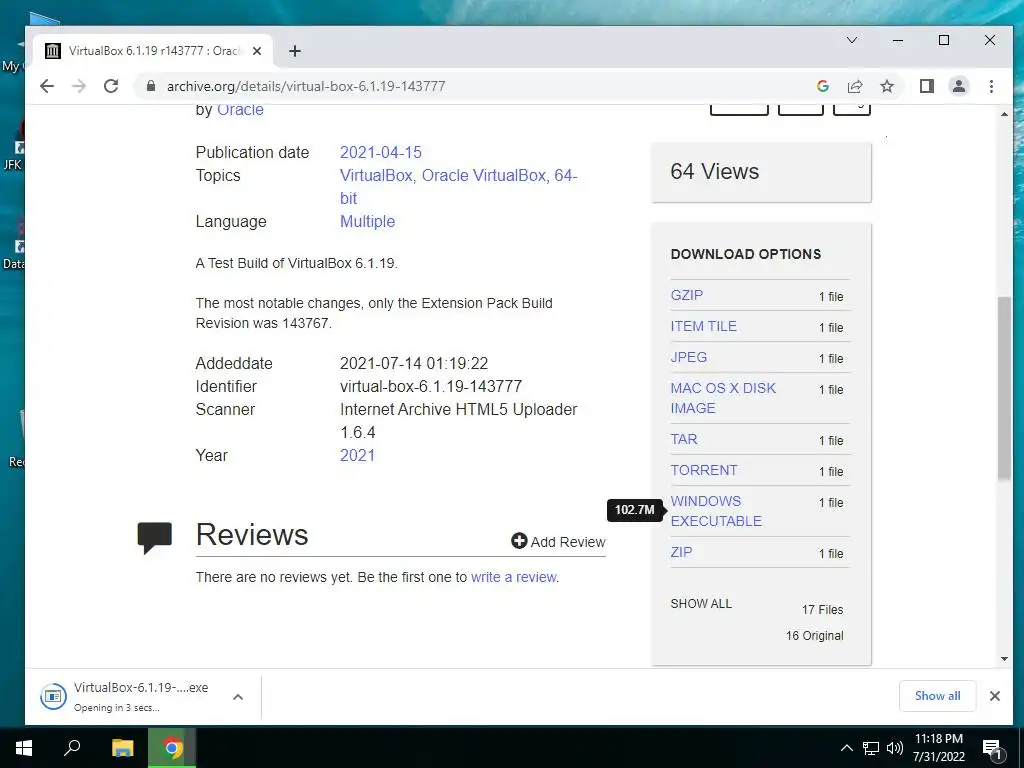Click the 16 Original count text
The width and height of the screenshot is (1024, 768).
(x=814, y=636)
